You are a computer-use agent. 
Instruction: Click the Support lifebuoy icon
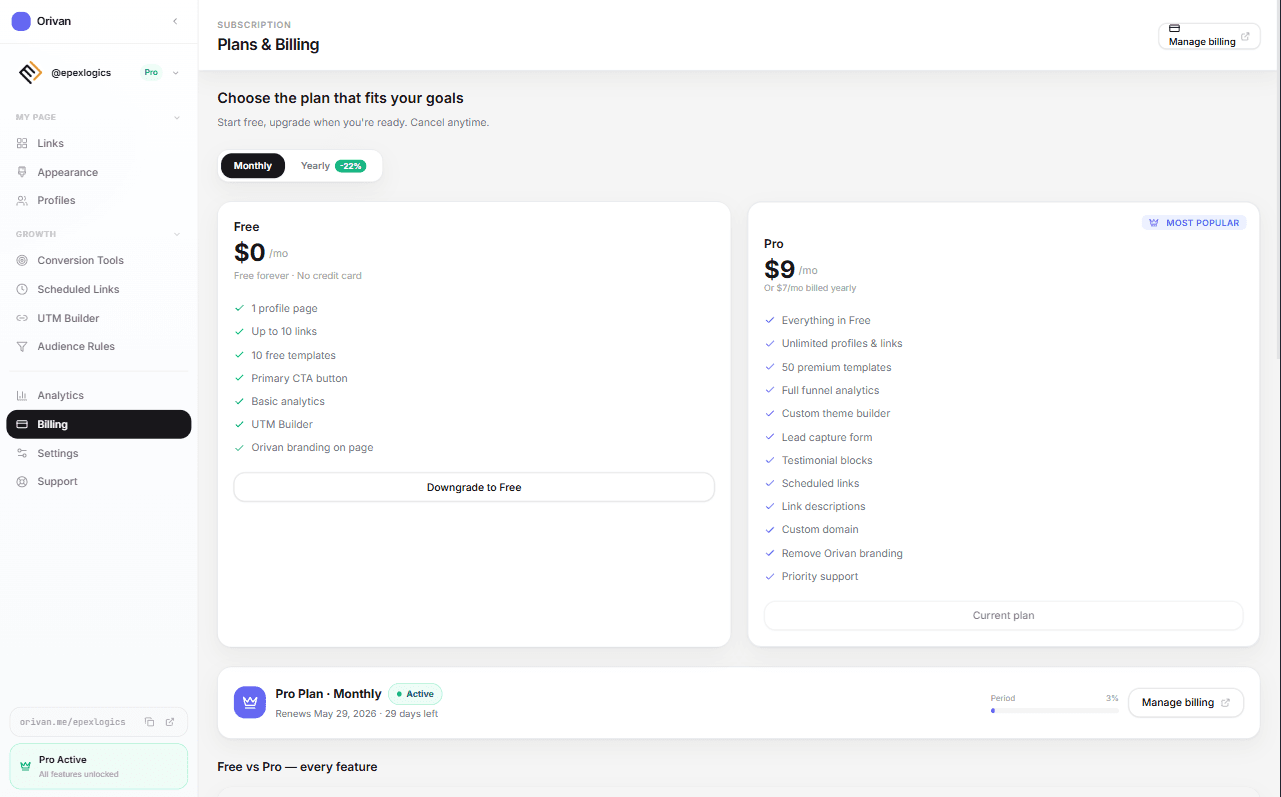pyautogui.click(x=22, y=481)
